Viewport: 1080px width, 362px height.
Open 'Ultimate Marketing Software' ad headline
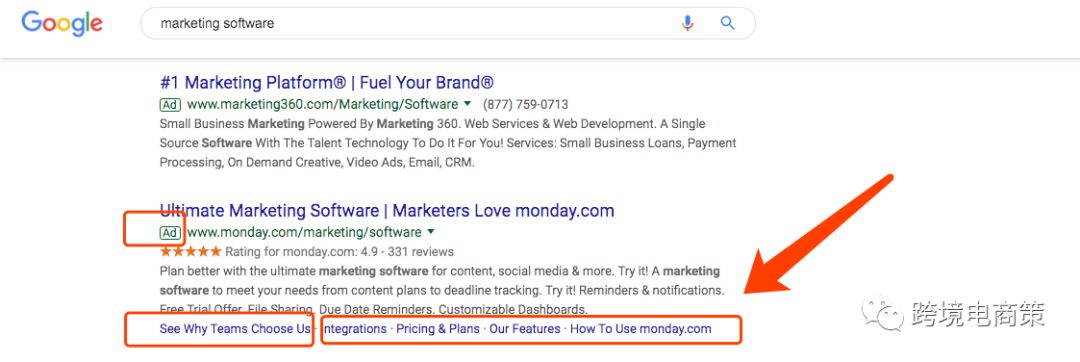click(x=387, y=210)
